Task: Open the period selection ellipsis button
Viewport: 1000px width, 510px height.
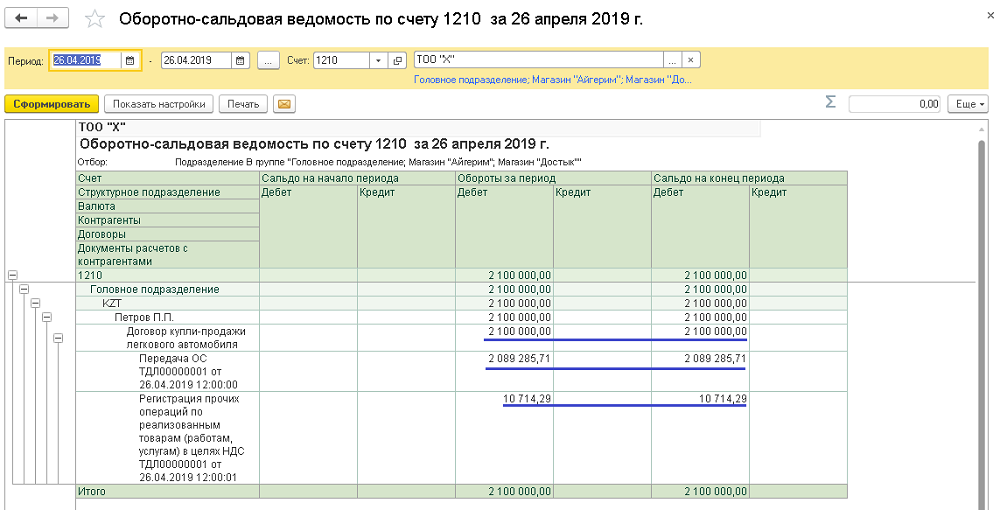Action: 268,60
